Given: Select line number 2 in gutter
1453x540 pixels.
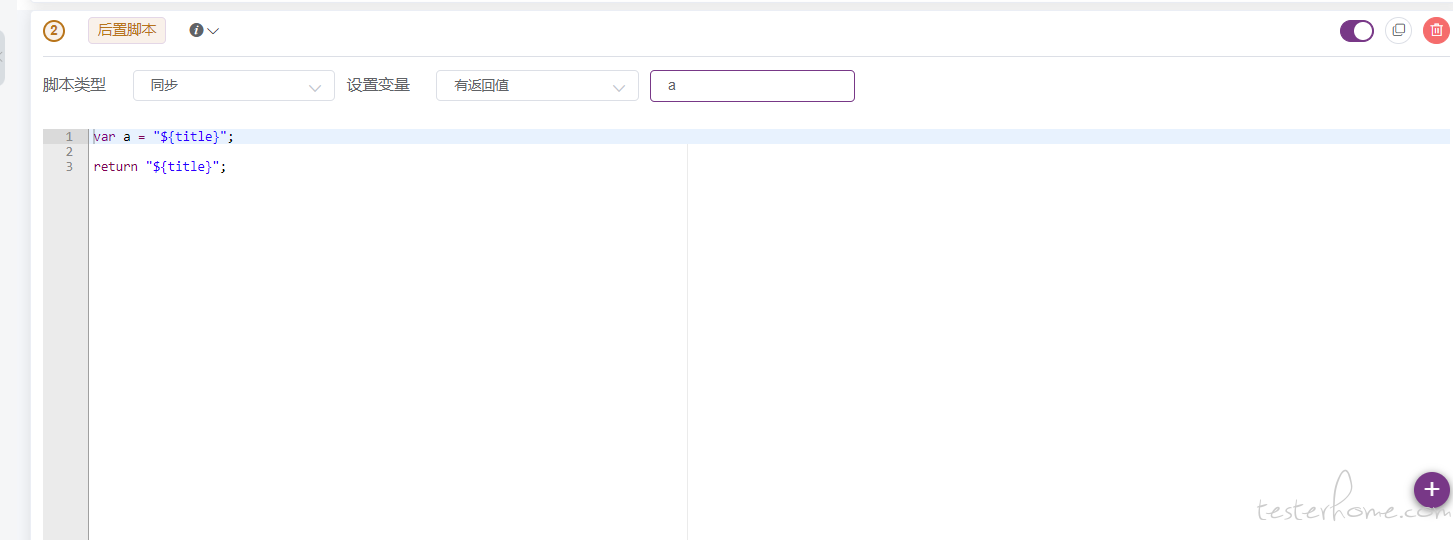Looking at the screenshot, I should [69, 152].
